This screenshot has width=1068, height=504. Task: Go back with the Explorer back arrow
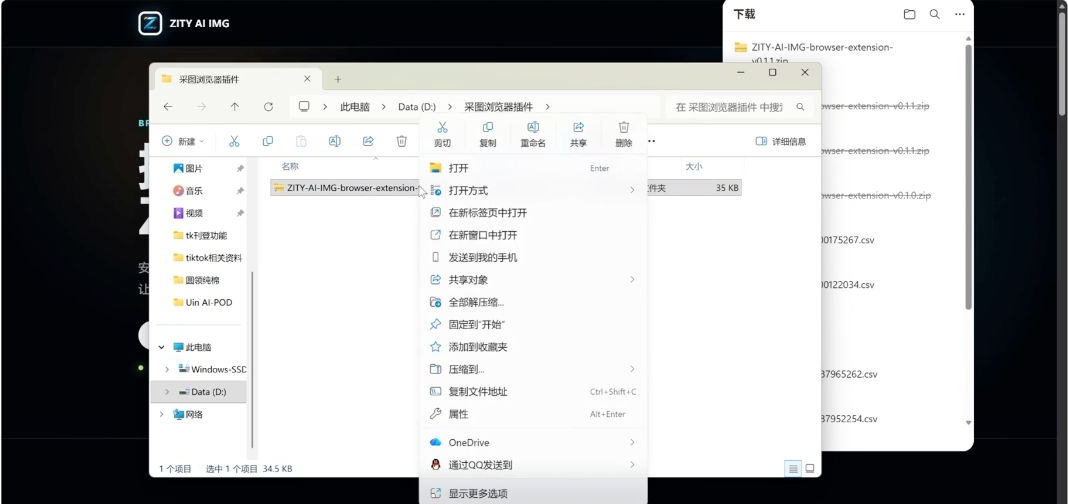click(168, 107)
